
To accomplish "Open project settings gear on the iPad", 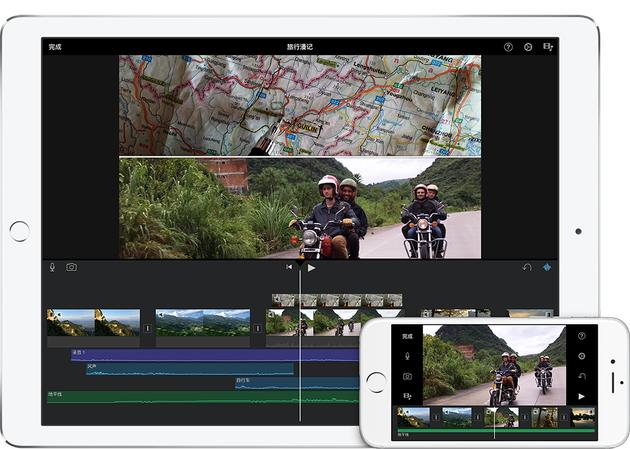I will 528,47.
